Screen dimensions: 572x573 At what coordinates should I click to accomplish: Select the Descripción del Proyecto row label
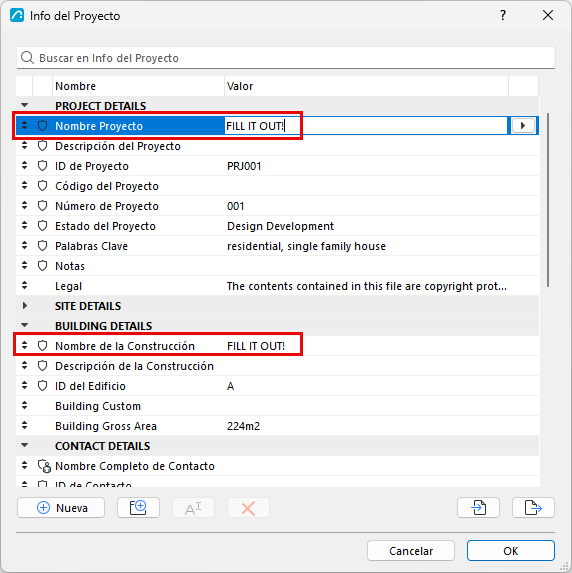pos(118,146)
